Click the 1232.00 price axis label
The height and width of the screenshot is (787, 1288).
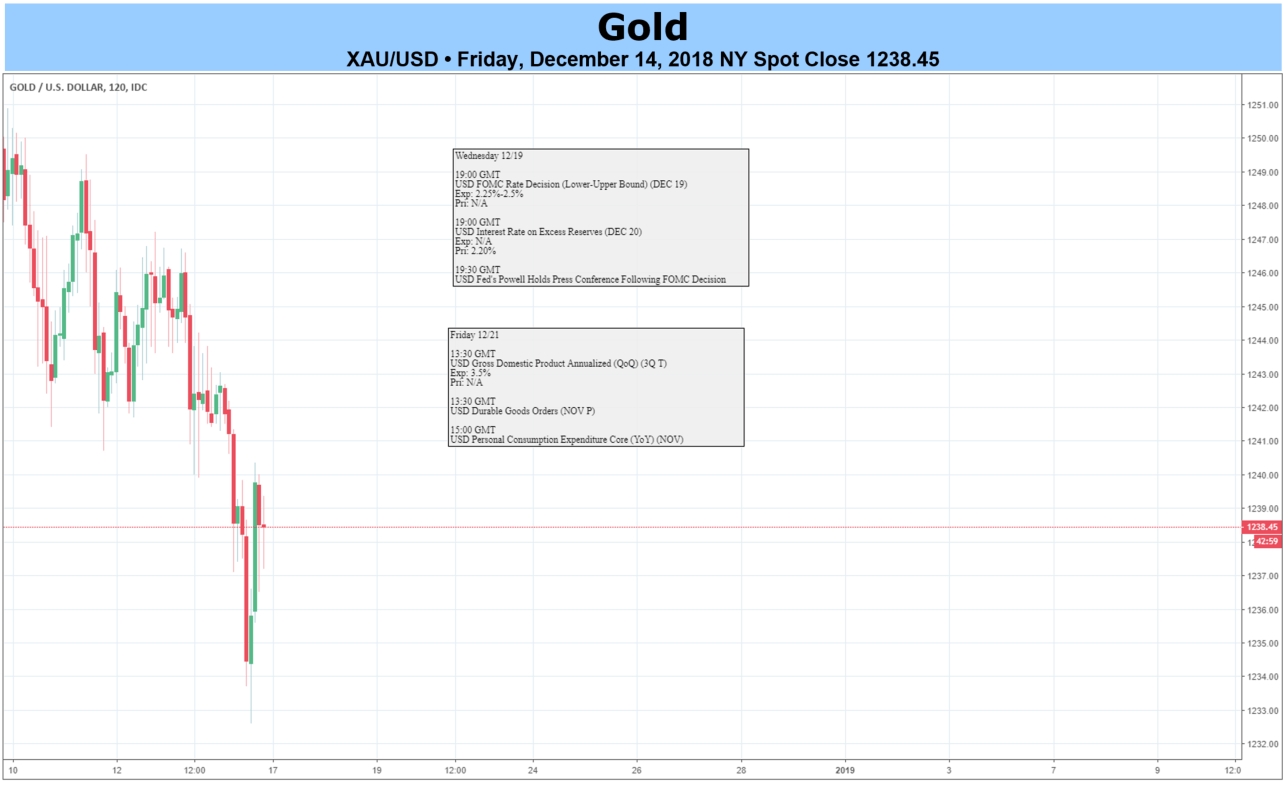click(x=1261, y=744)
